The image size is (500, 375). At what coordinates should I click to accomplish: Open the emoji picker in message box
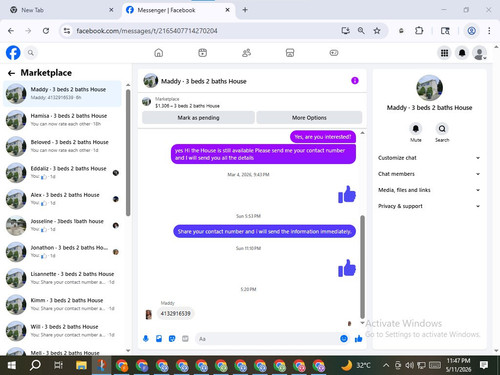[344, 339]
